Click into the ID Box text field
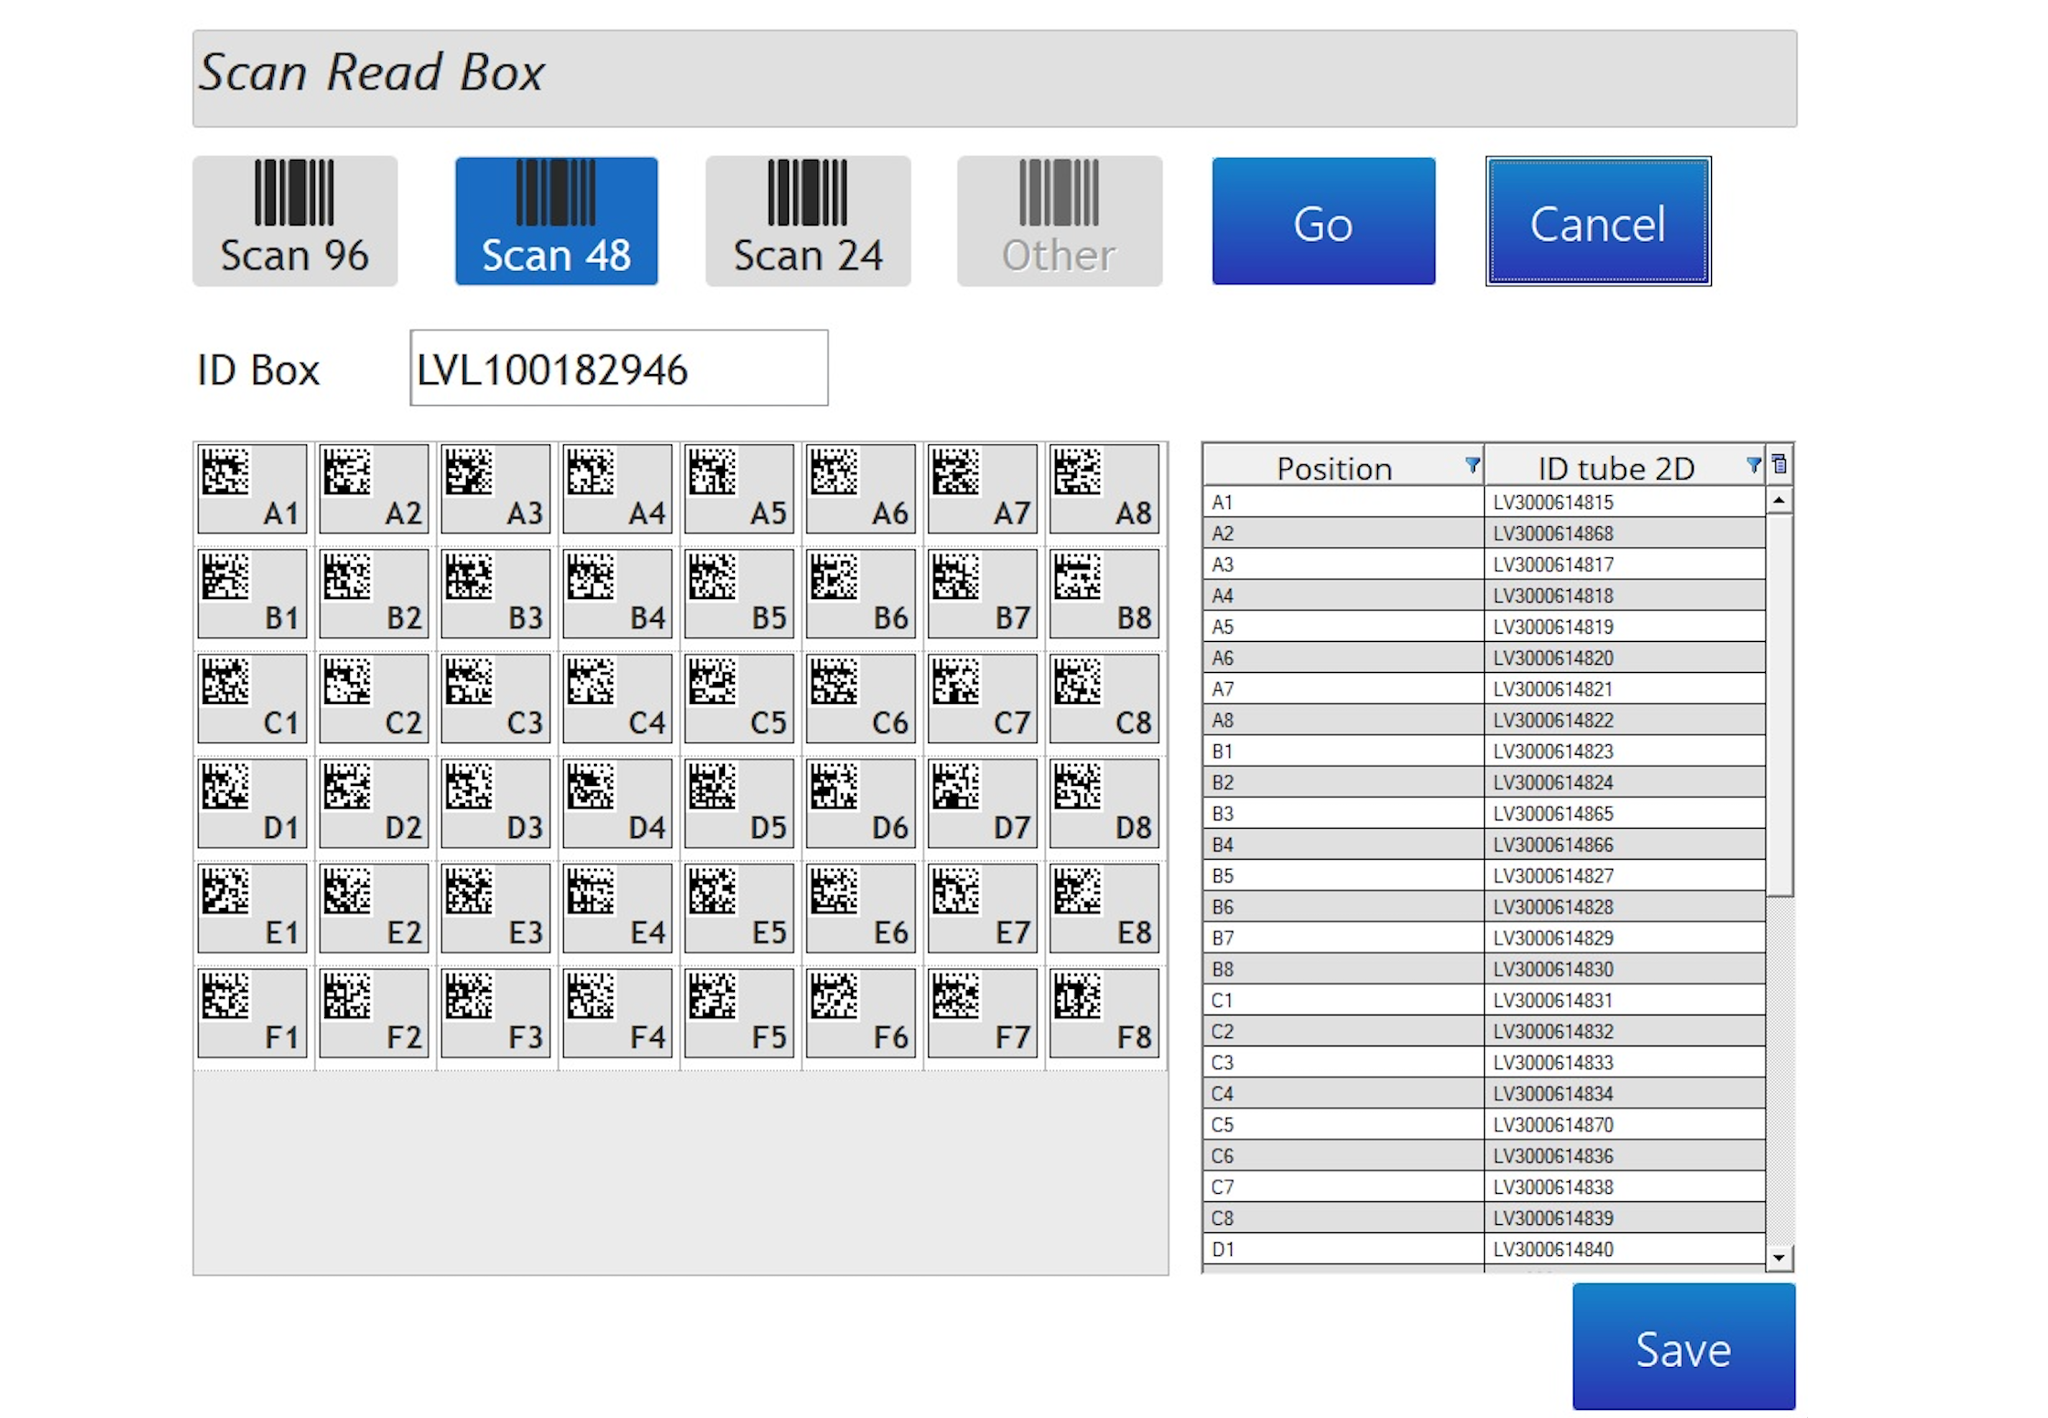2048x1418 pixels. pyautogui.click(x=618, y=369)
